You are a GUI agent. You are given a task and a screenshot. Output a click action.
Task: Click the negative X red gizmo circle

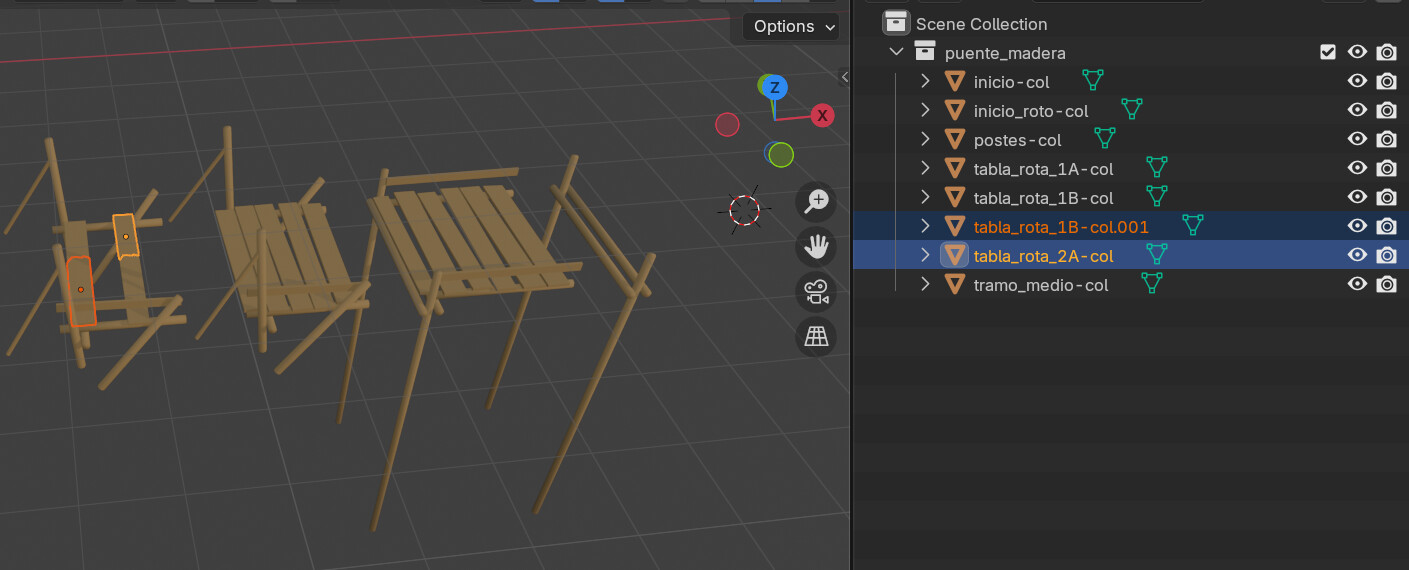point(727,124)
